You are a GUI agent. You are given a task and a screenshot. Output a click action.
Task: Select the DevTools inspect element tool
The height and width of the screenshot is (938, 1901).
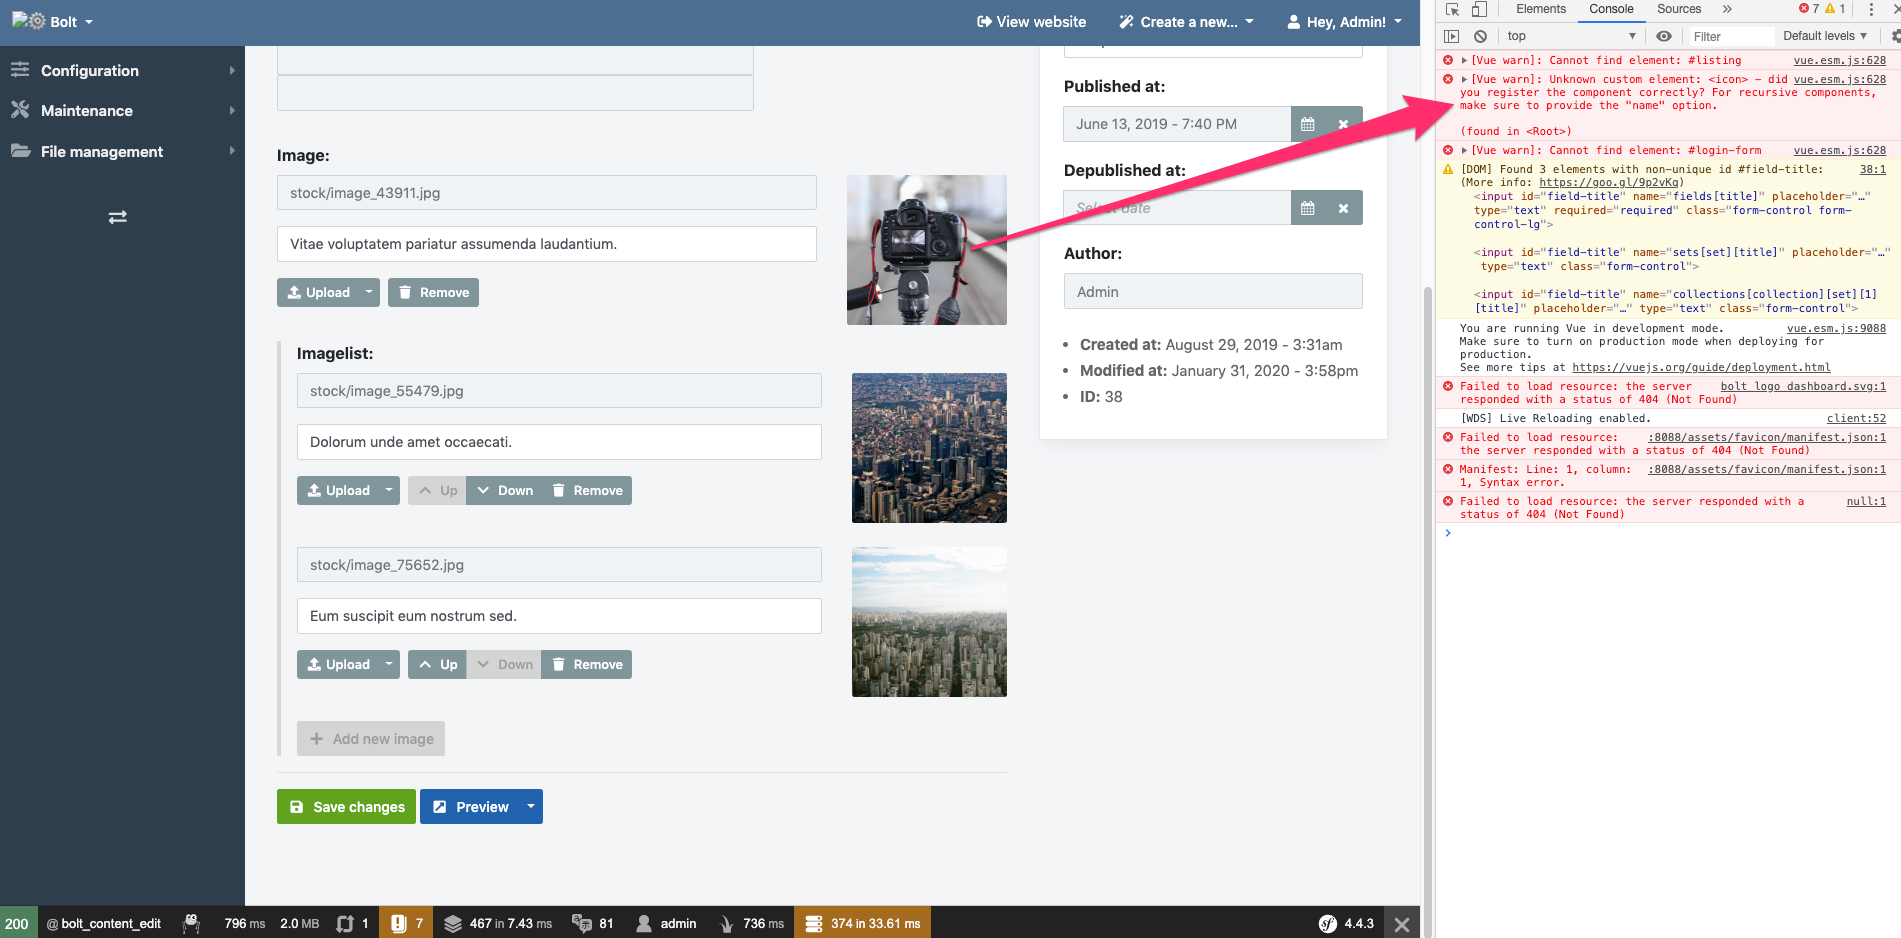click(x=1453, y=9)
